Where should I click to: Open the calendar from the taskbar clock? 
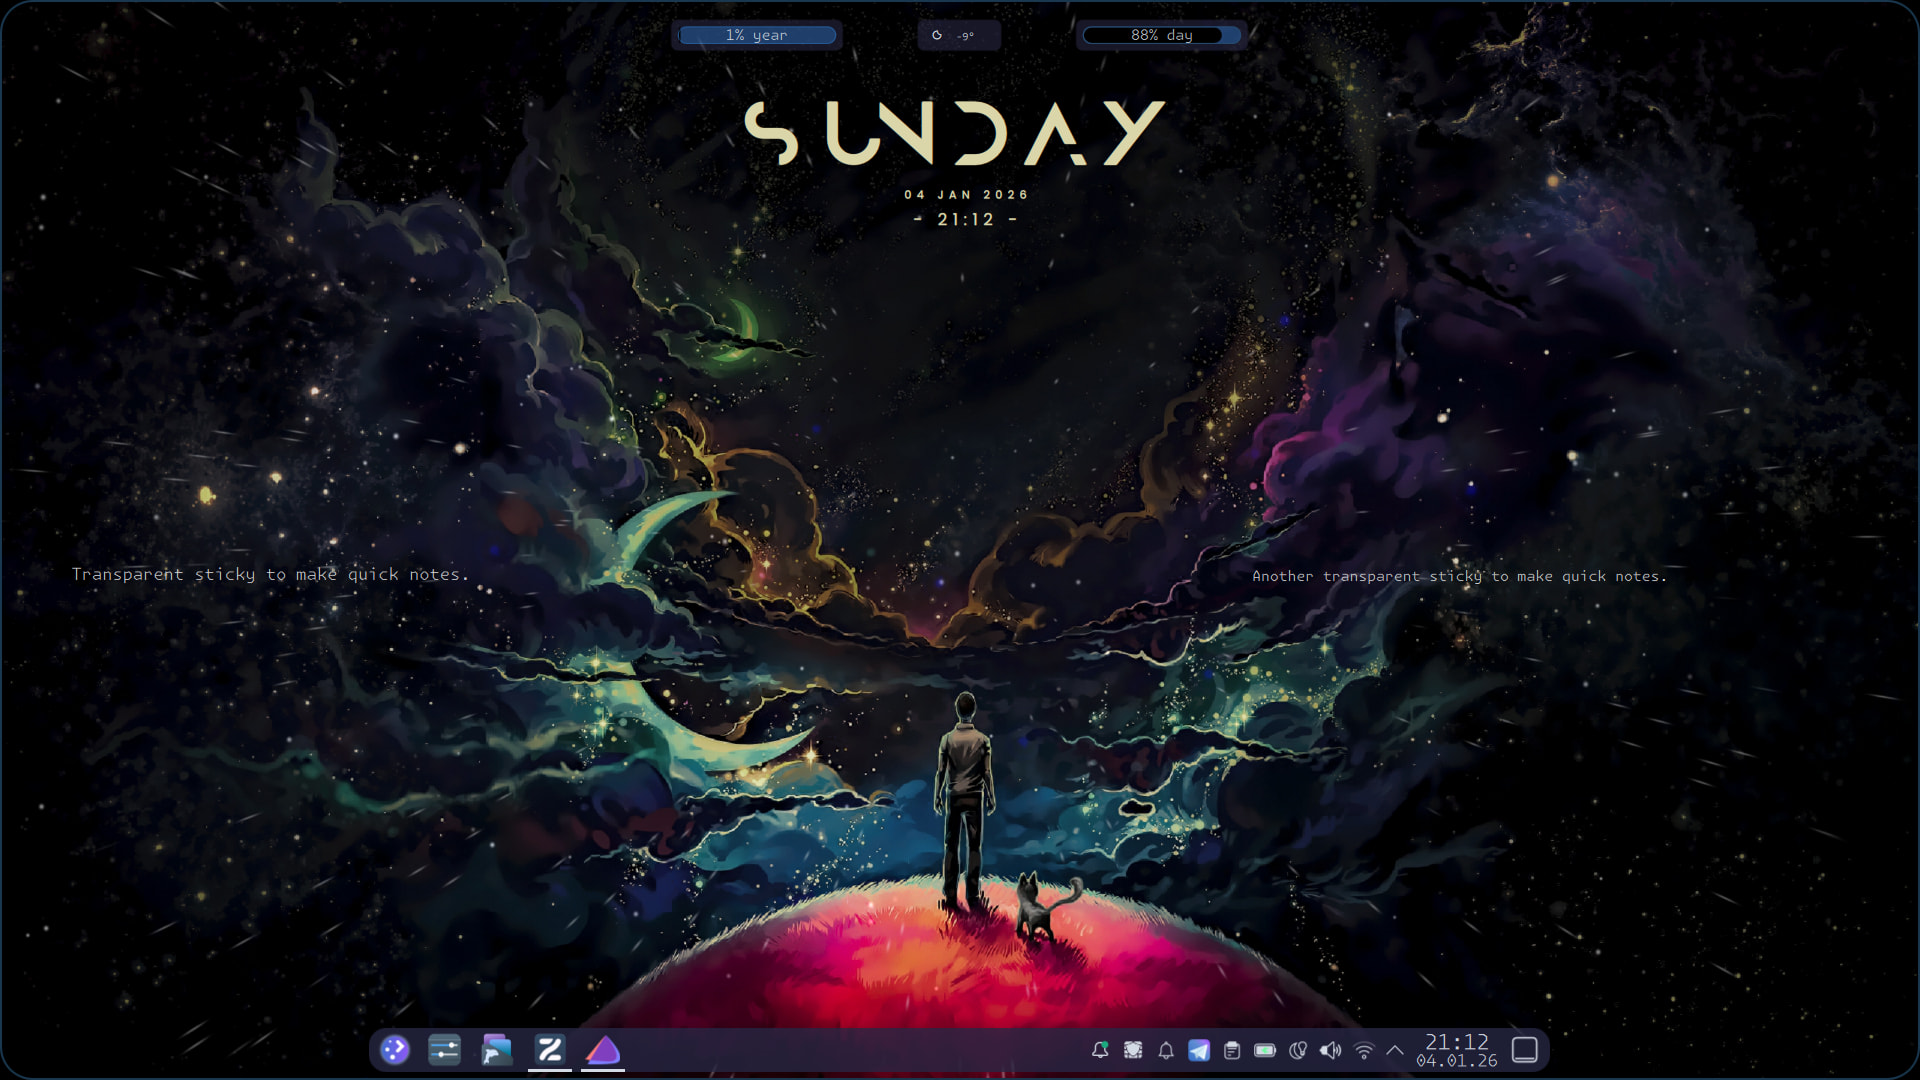[x=1457, y=1050]
